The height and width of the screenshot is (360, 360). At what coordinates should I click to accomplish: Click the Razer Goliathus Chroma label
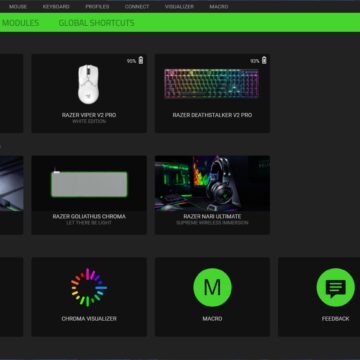(89, 216)
